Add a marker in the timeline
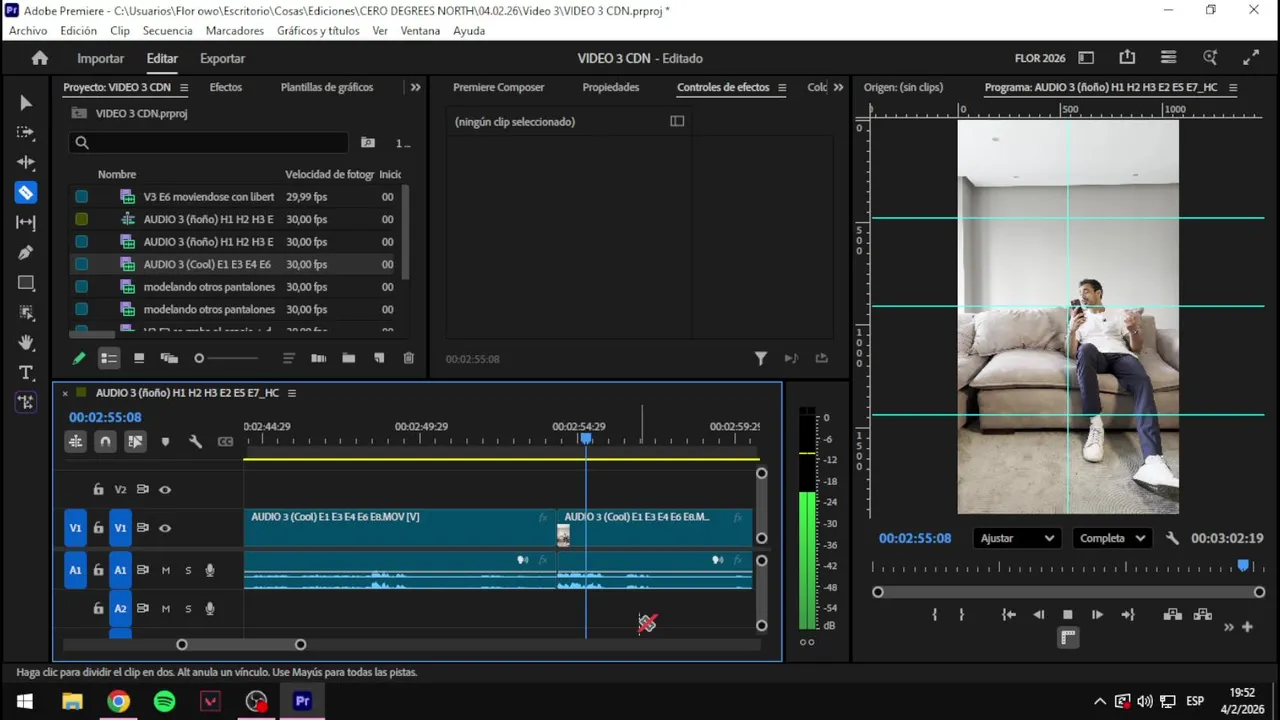This screenshot has width=1280, height=720. [x=165, y=441]
